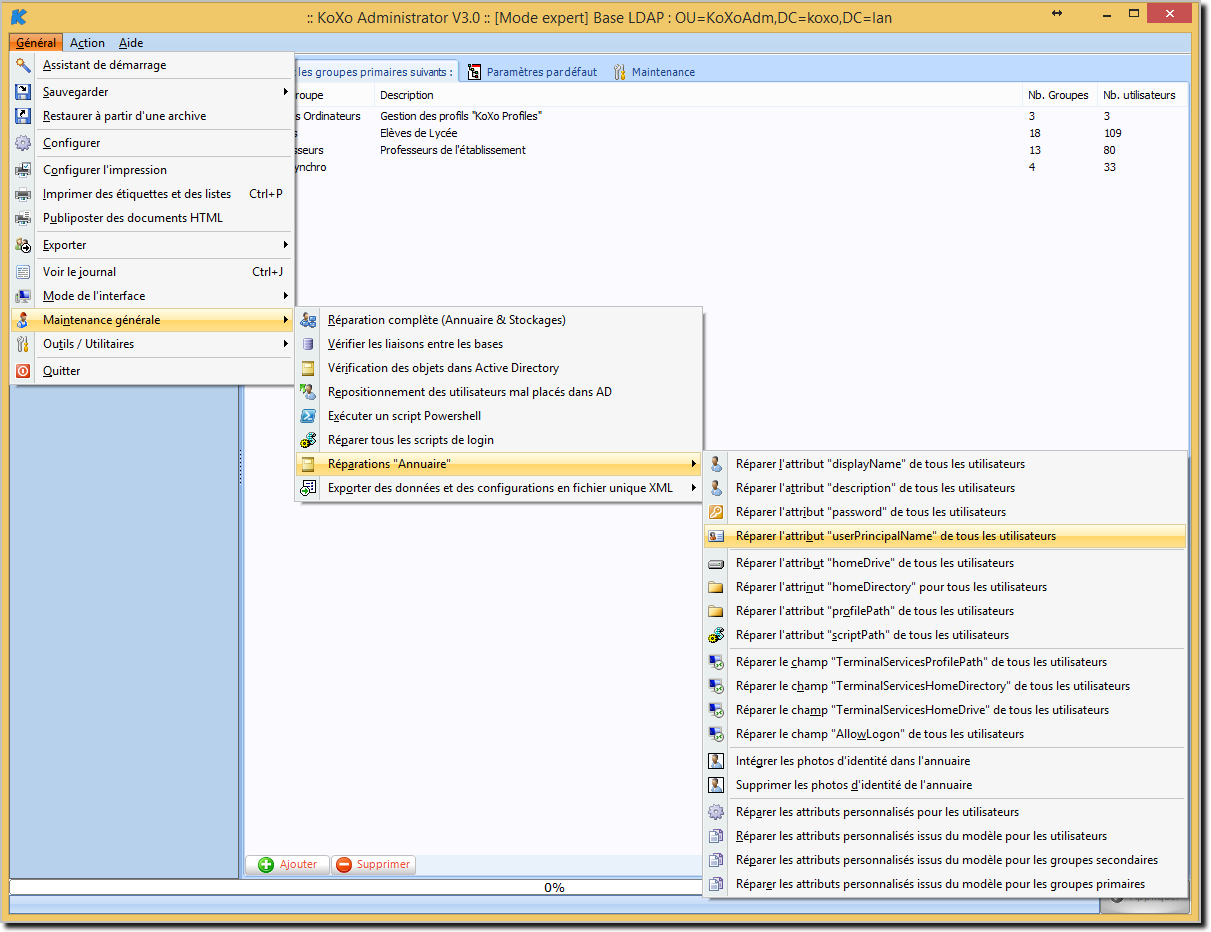Click the export icon beside Exporter
This screenshot has height=932, width=1211.
coord(23,245)
